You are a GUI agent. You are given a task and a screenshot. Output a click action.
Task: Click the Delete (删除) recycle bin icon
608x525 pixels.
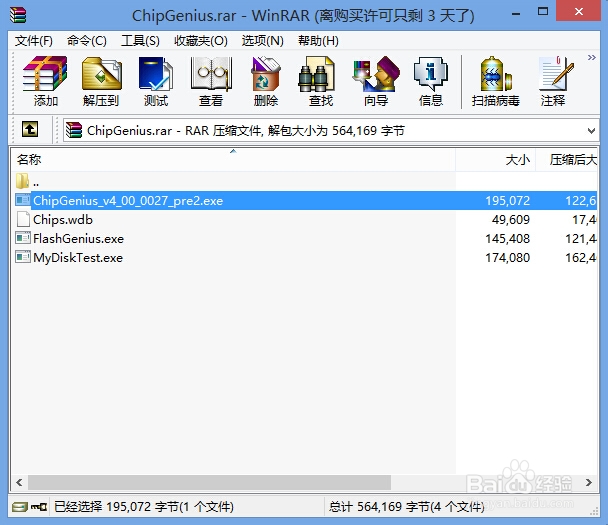266,81
